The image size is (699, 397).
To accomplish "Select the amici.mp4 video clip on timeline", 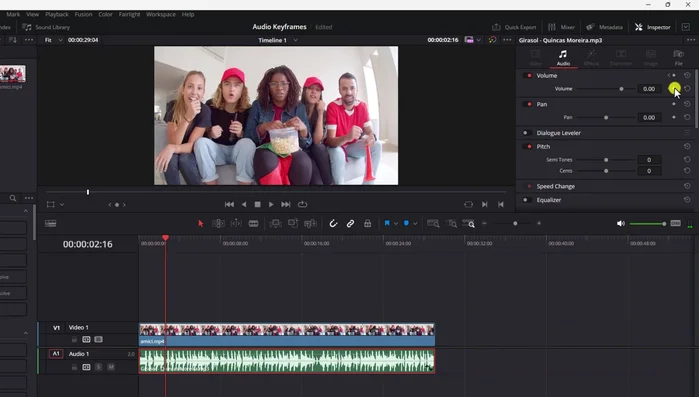I will [287, 335].
